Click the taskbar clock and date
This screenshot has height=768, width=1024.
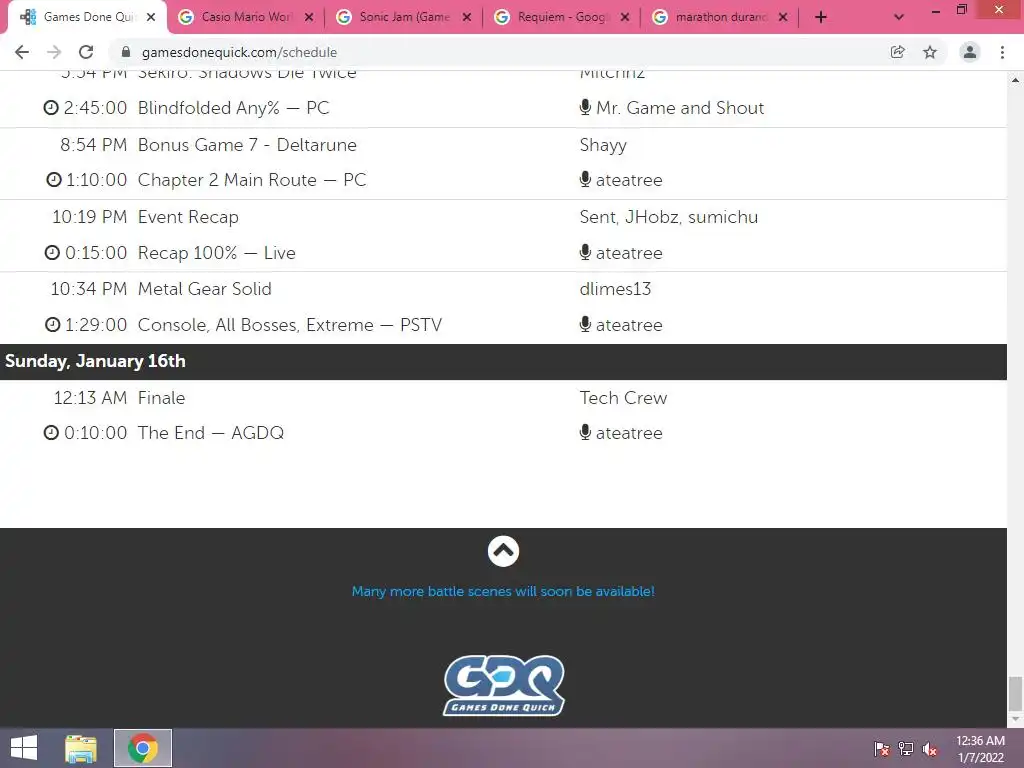(980, 748)
